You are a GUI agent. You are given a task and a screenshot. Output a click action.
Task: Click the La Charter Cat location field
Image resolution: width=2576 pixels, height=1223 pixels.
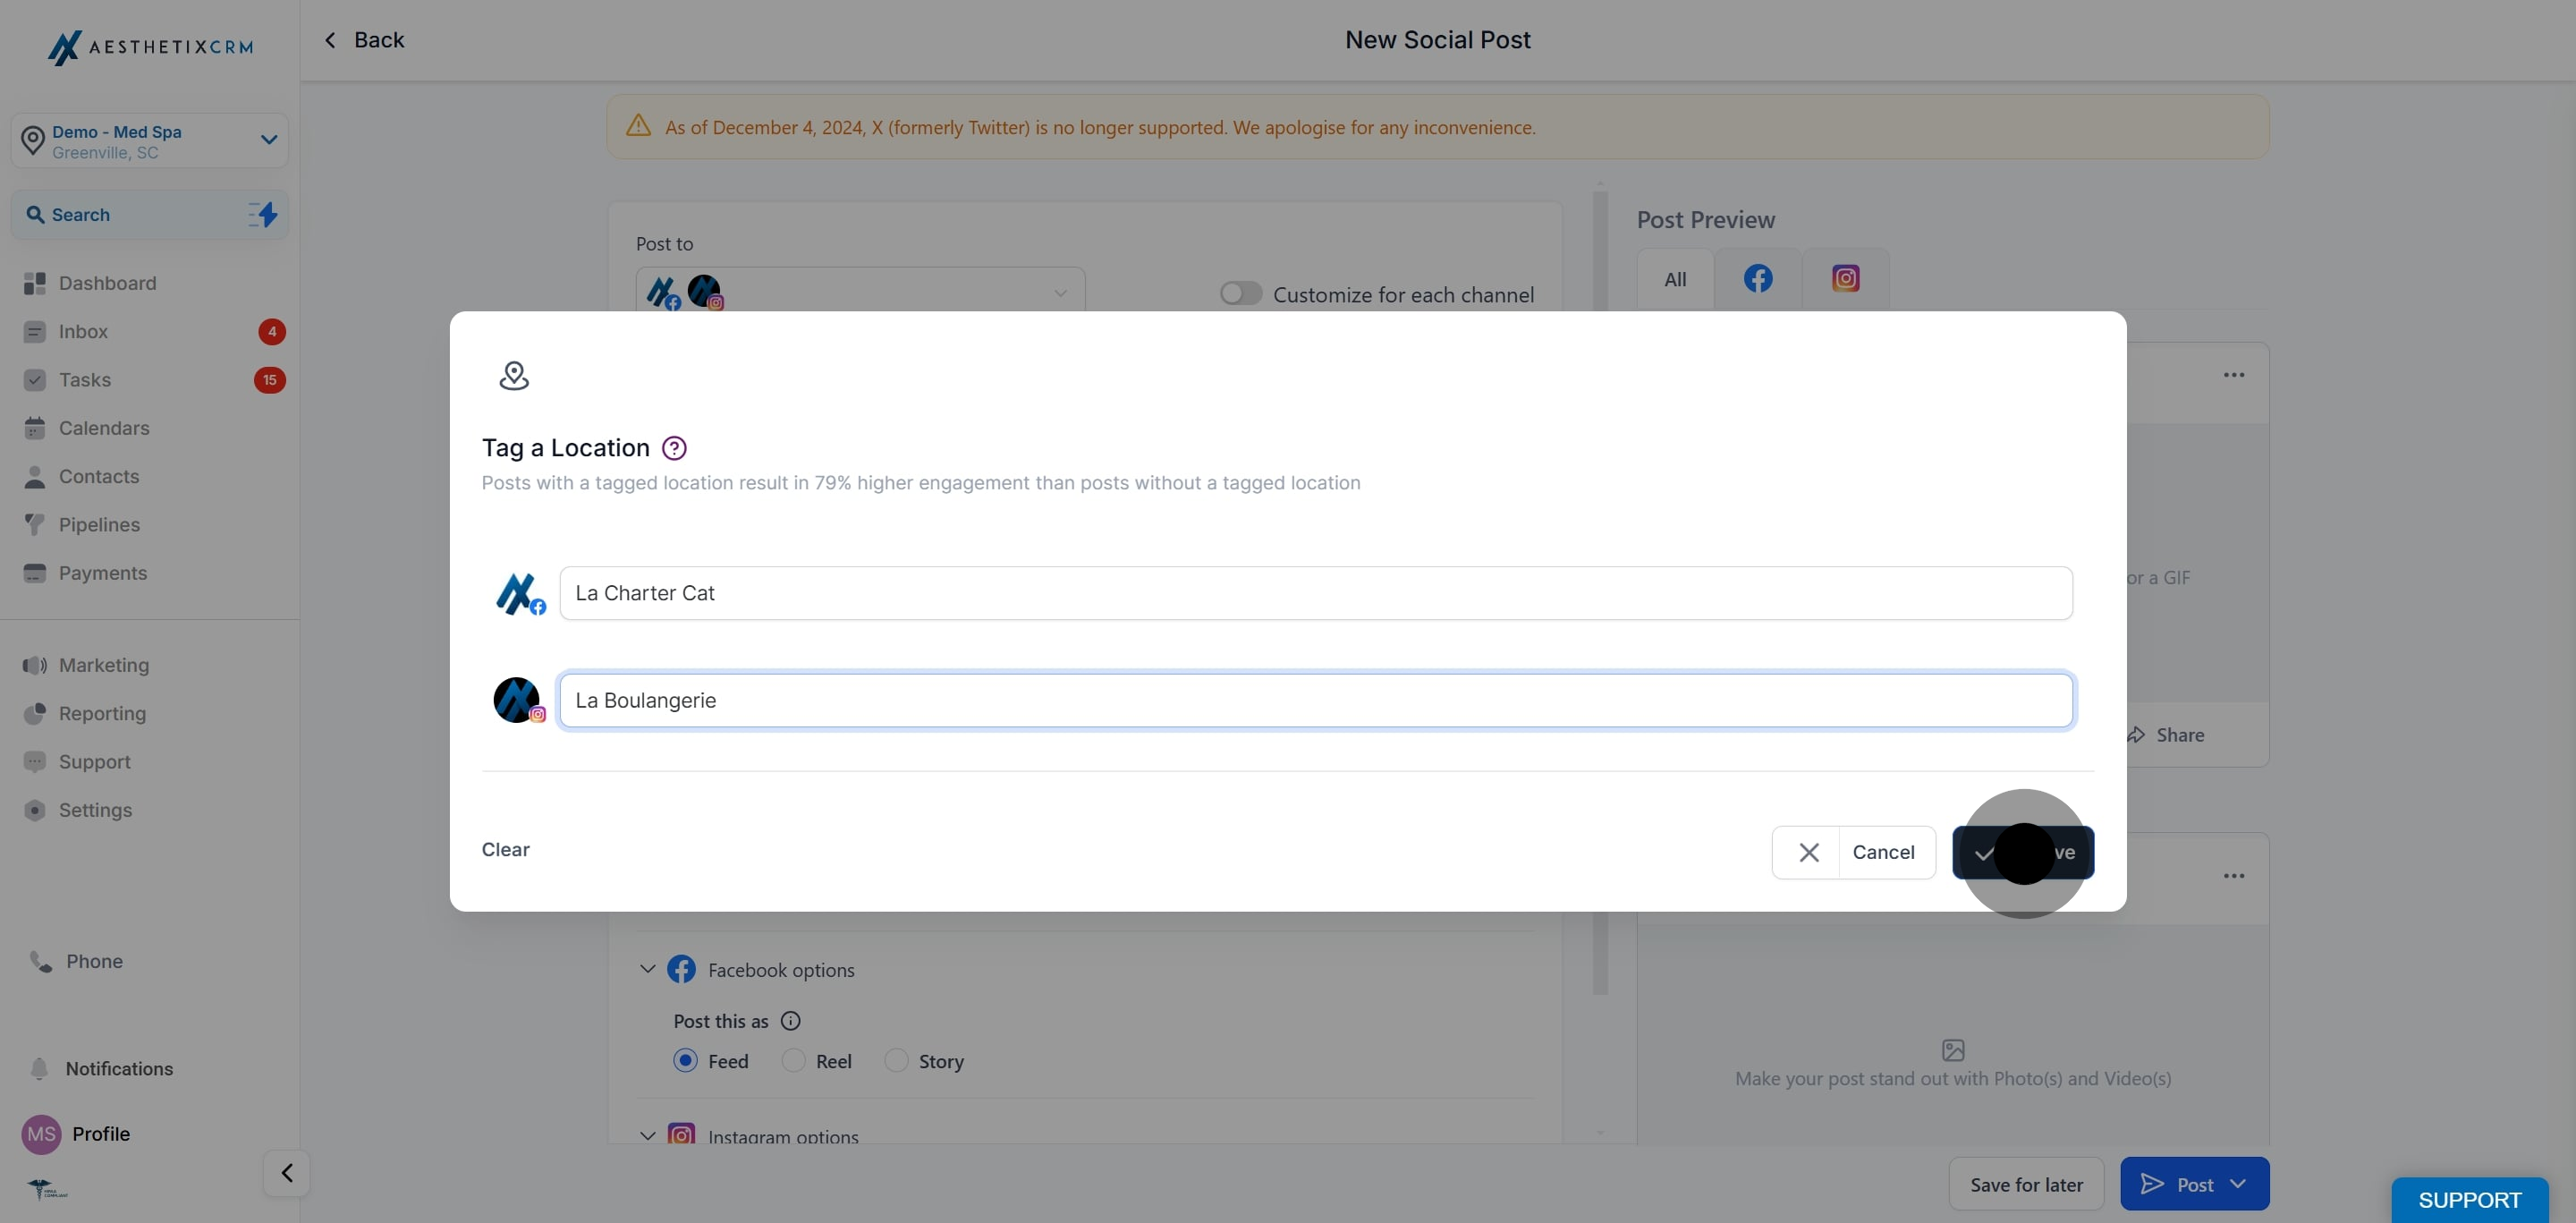[1315, 593]
